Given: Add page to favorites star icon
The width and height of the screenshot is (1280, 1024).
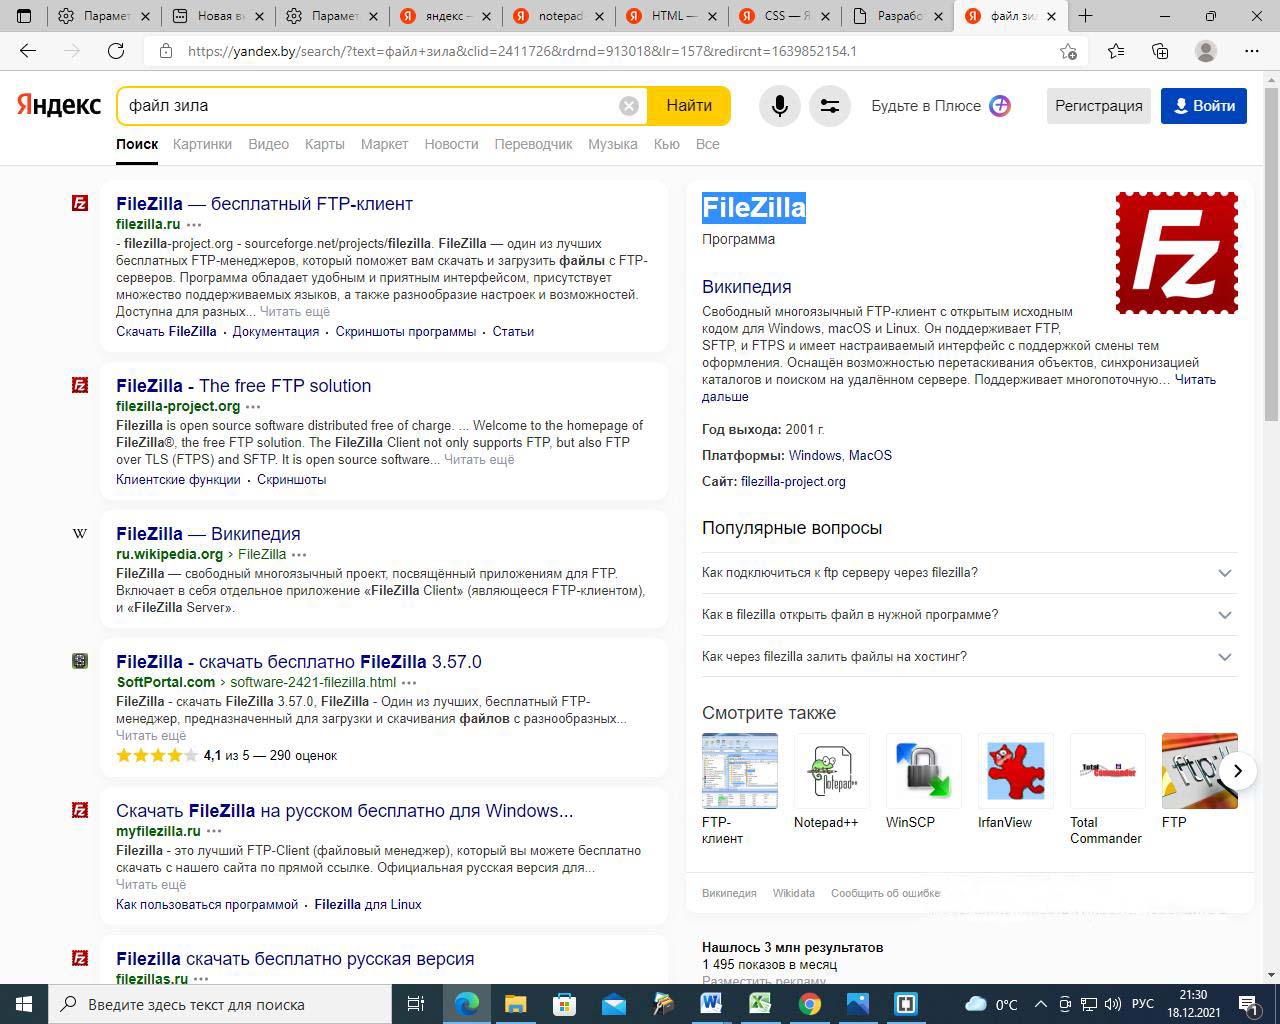Looking at the screenshot, I should [1068, 51].
